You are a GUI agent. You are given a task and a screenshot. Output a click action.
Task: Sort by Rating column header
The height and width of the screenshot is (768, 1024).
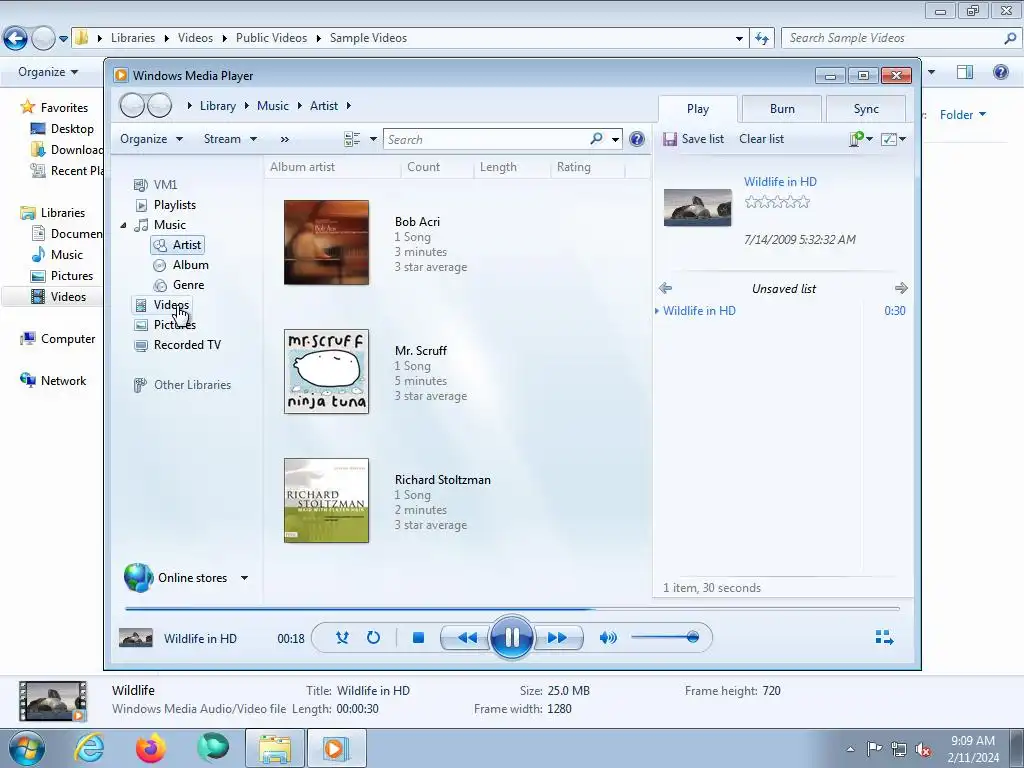[x=588, y=167]
